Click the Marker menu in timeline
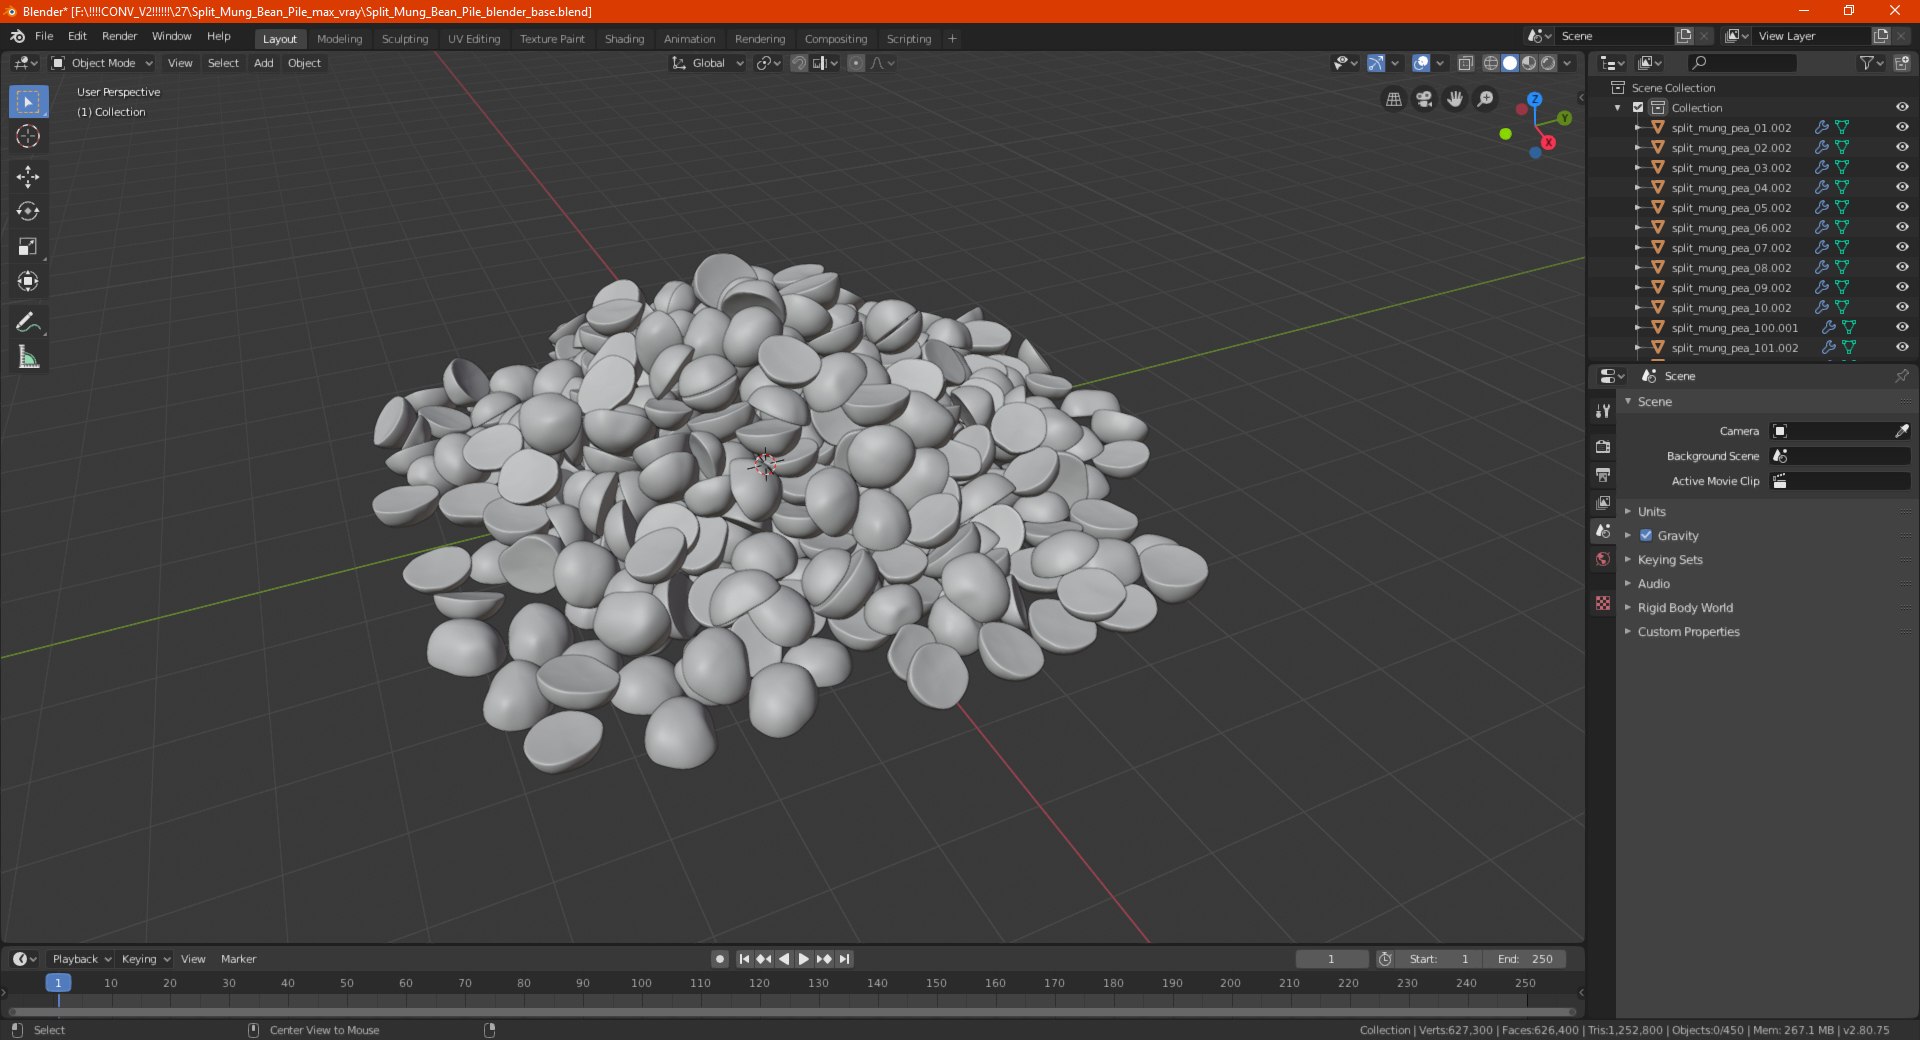The width and height of the screenshot is (1920, 1040). tap(238, 959)
